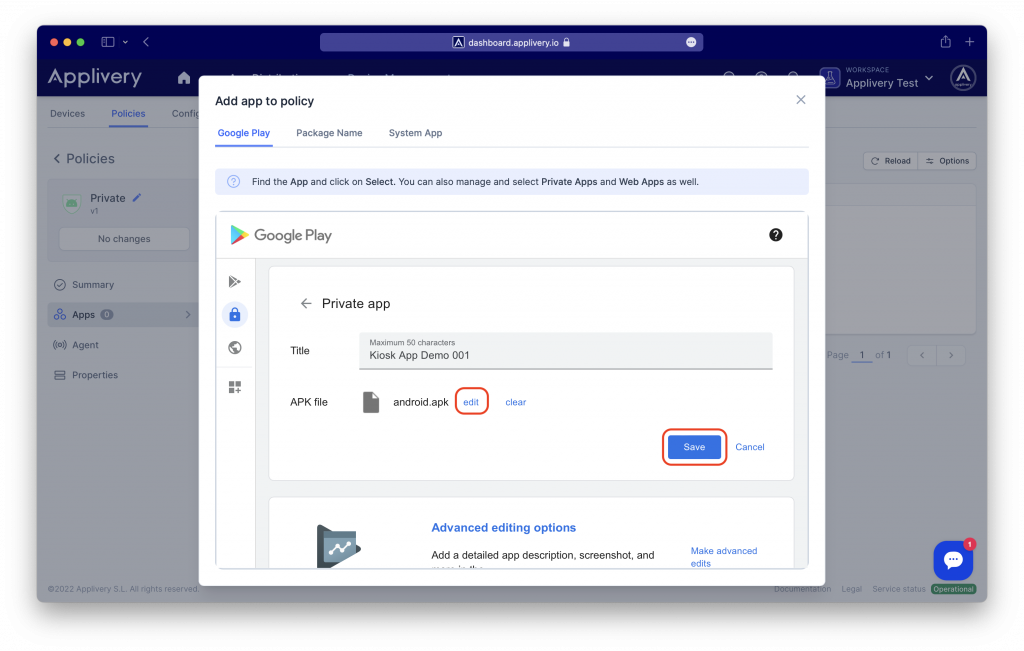Click the info icon in the blue banner
This screenshot has height=651, width=1024.
(233, 182)
